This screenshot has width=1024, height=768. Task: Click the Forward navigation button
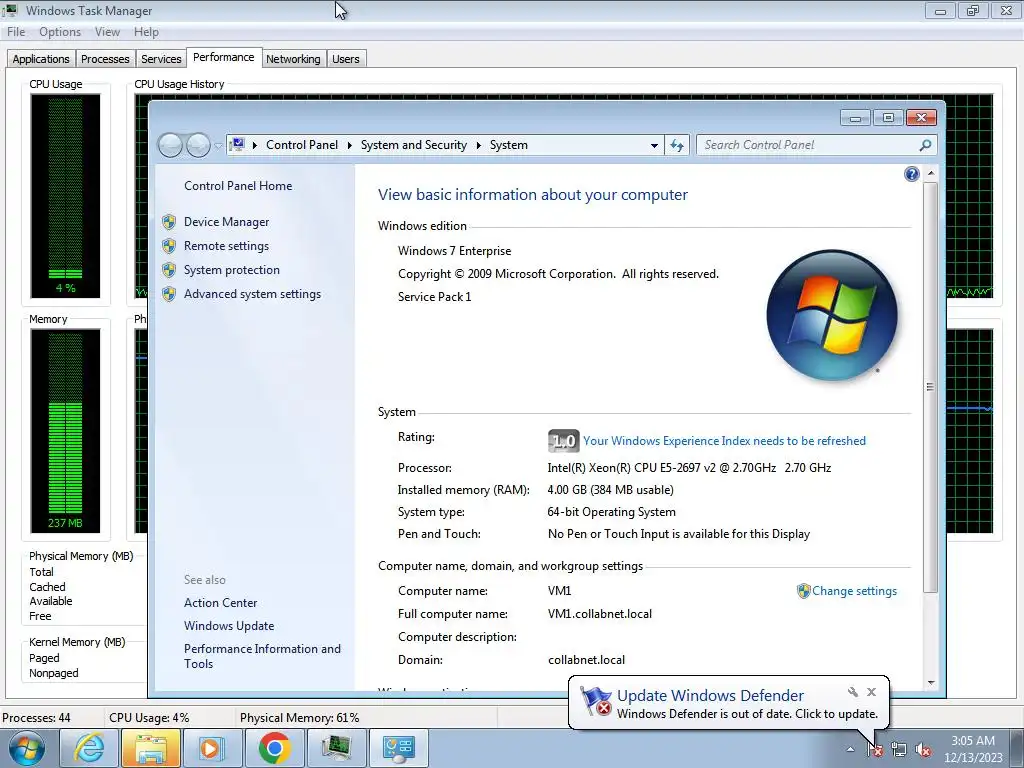[198, 145]
